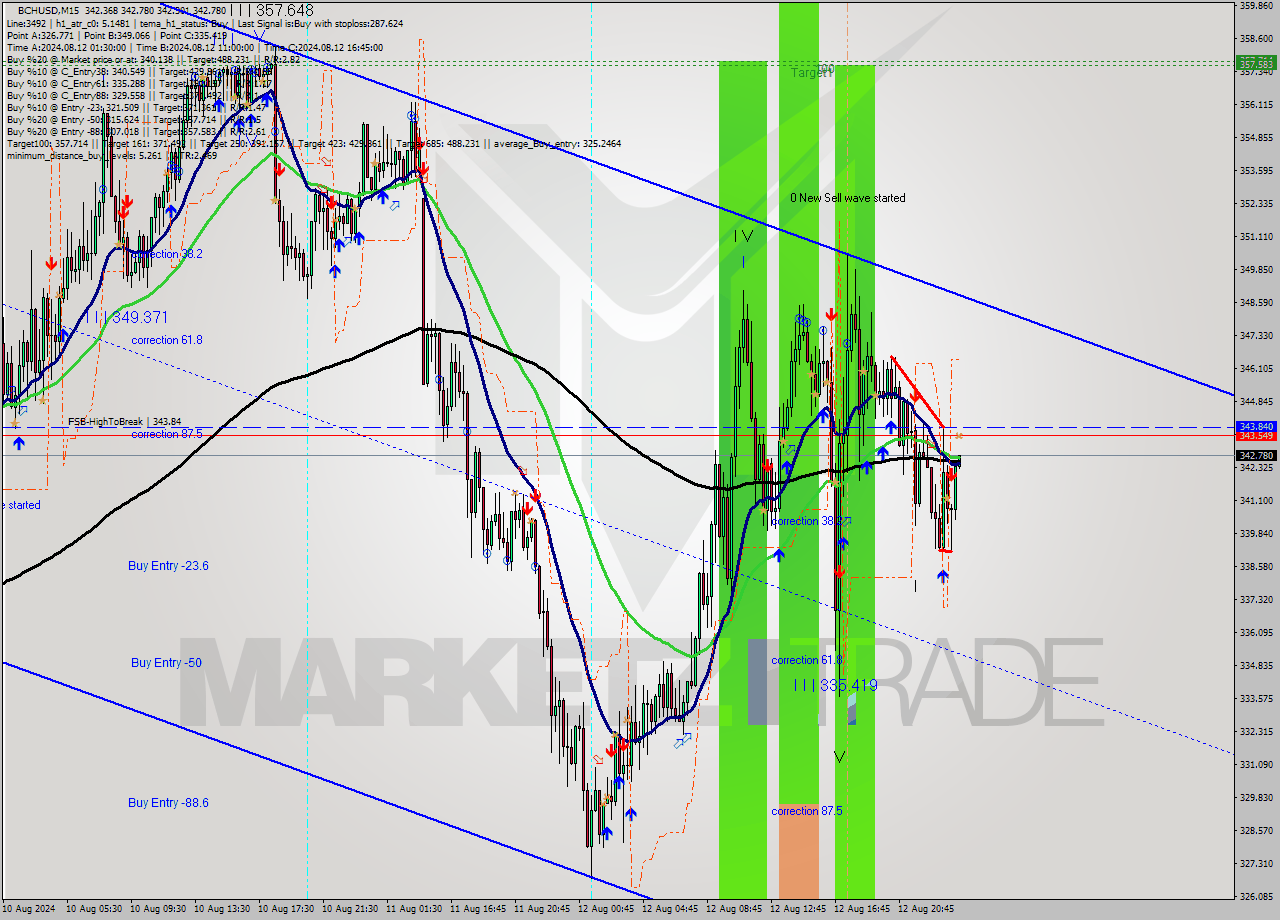This screenshot has height=920, width=1280.
Task: Click the '| | | 349.371' label
Action: point(126,317)
